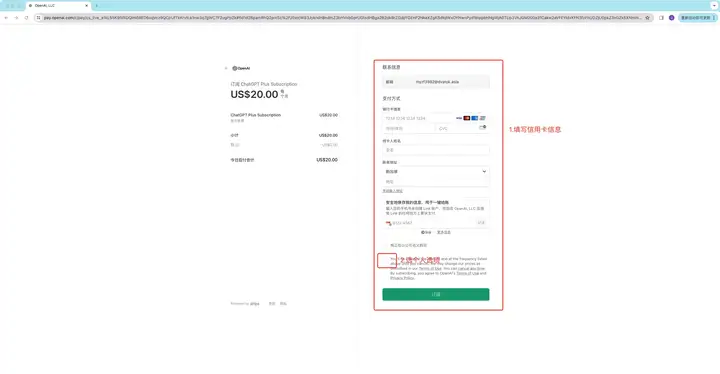720x374 pixels.
Task: Go back via arrow beside OpenAI logo
Action: click(x=226, y=68)
